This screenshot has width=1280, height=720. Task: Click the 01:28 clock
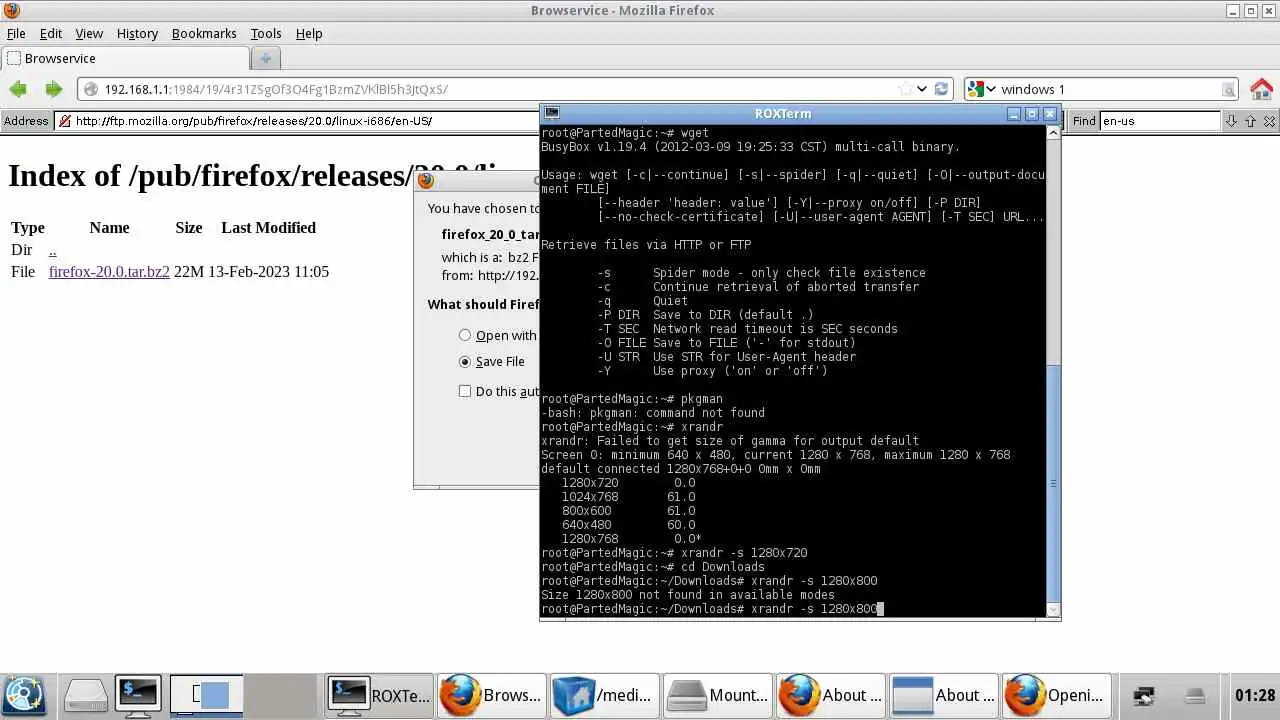click(x=1255, y=695)
